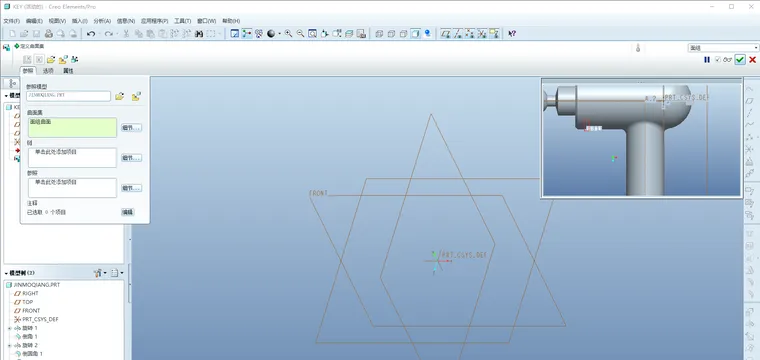This screenshot has height=360, width=760.
Task: Click the 参照 tab
Action: click(28, 71)
